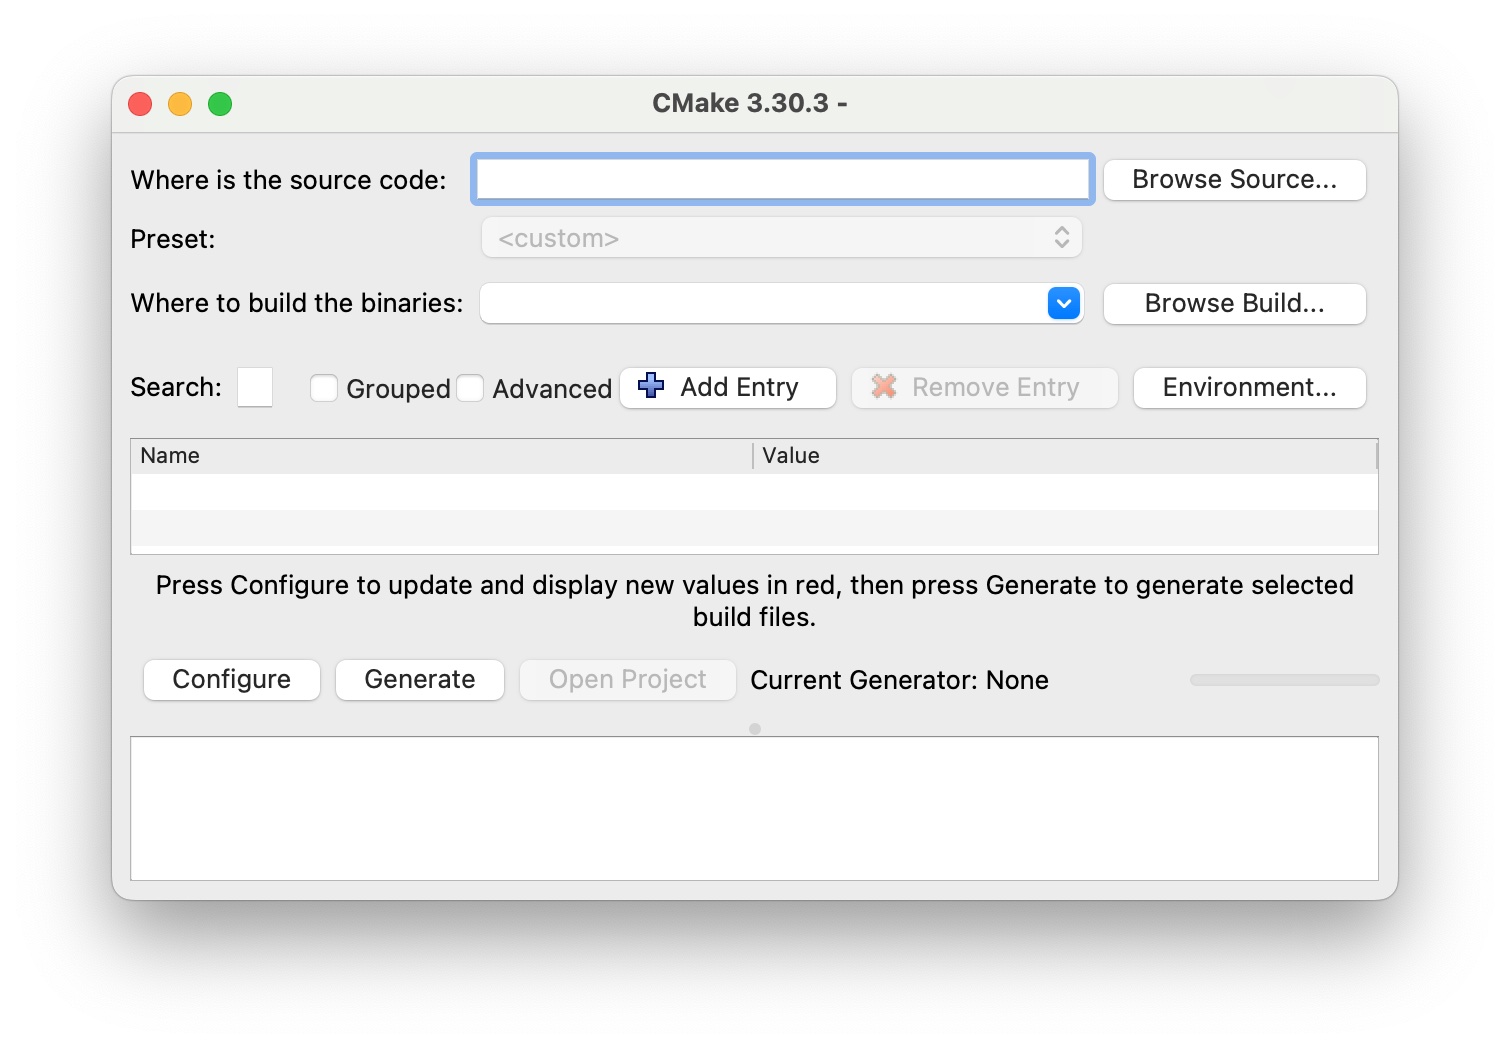
Task: Click the 'Where to build the binaries:' label
Action: click(297, 303)
